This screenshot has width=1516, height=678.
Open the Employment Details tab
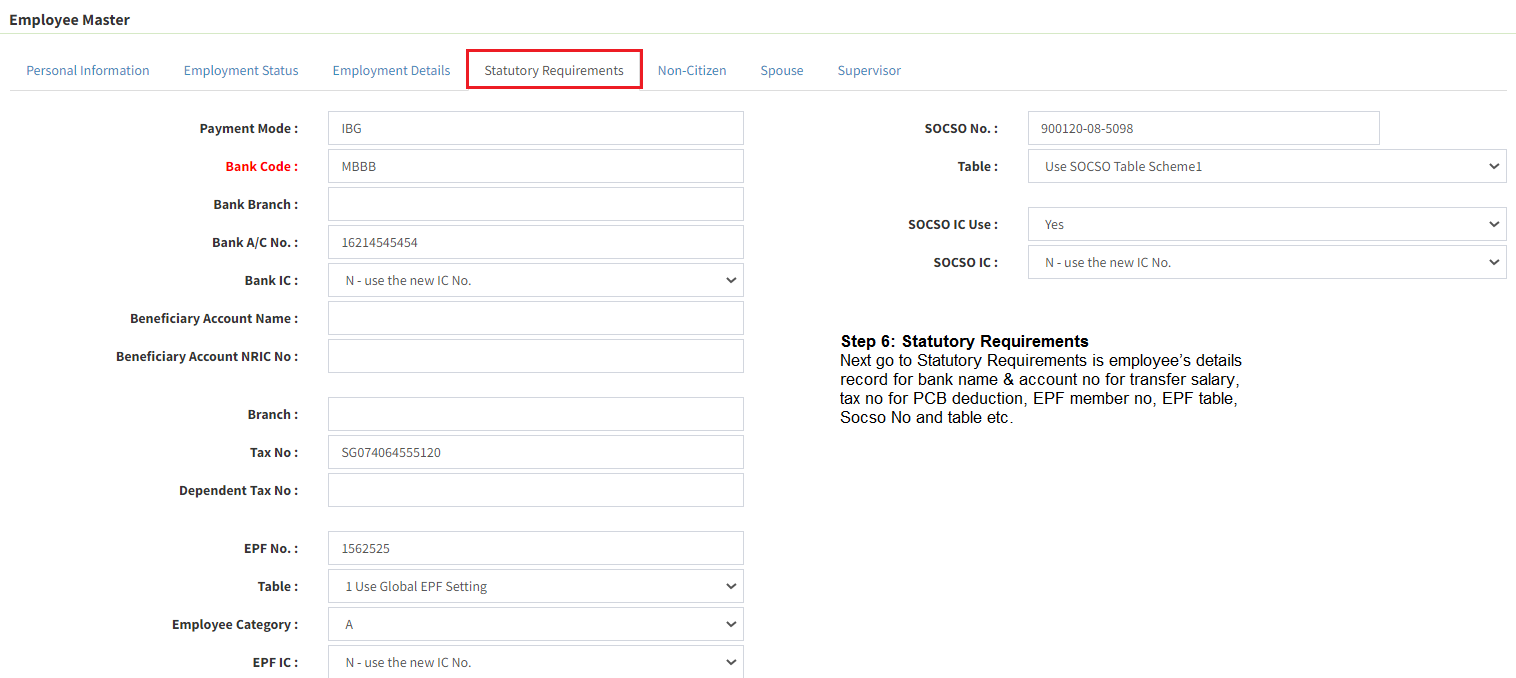391,70
